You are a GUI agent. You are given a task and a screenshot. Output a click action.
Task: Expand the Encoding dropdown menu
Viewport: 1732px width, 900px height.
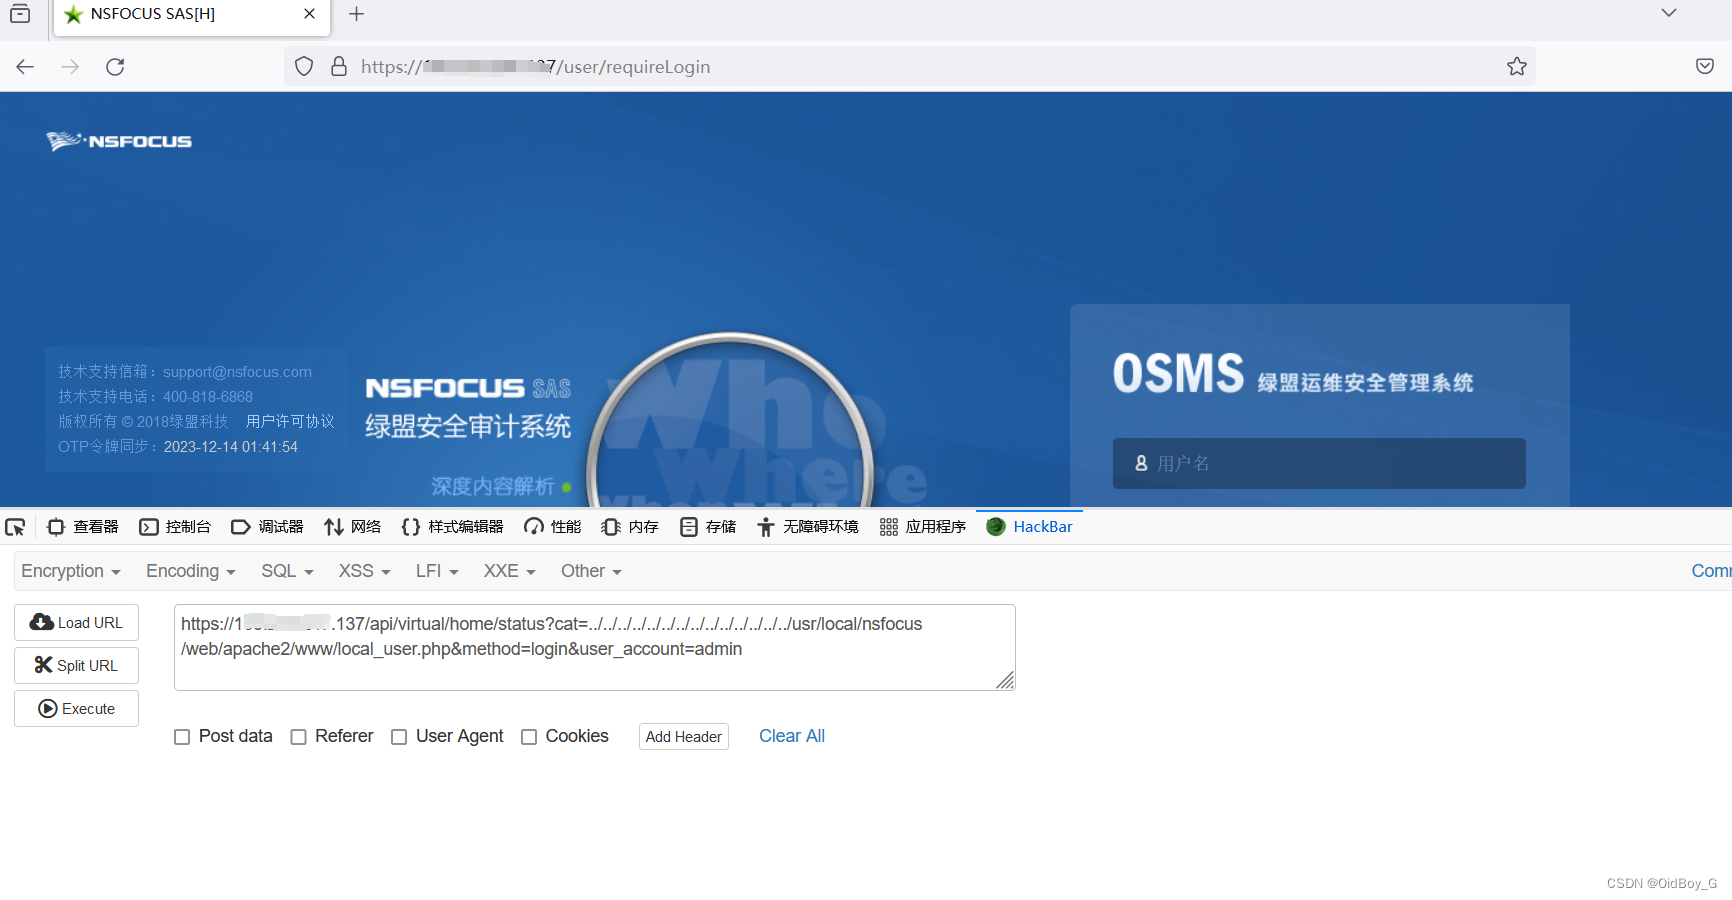coord(191,571)
